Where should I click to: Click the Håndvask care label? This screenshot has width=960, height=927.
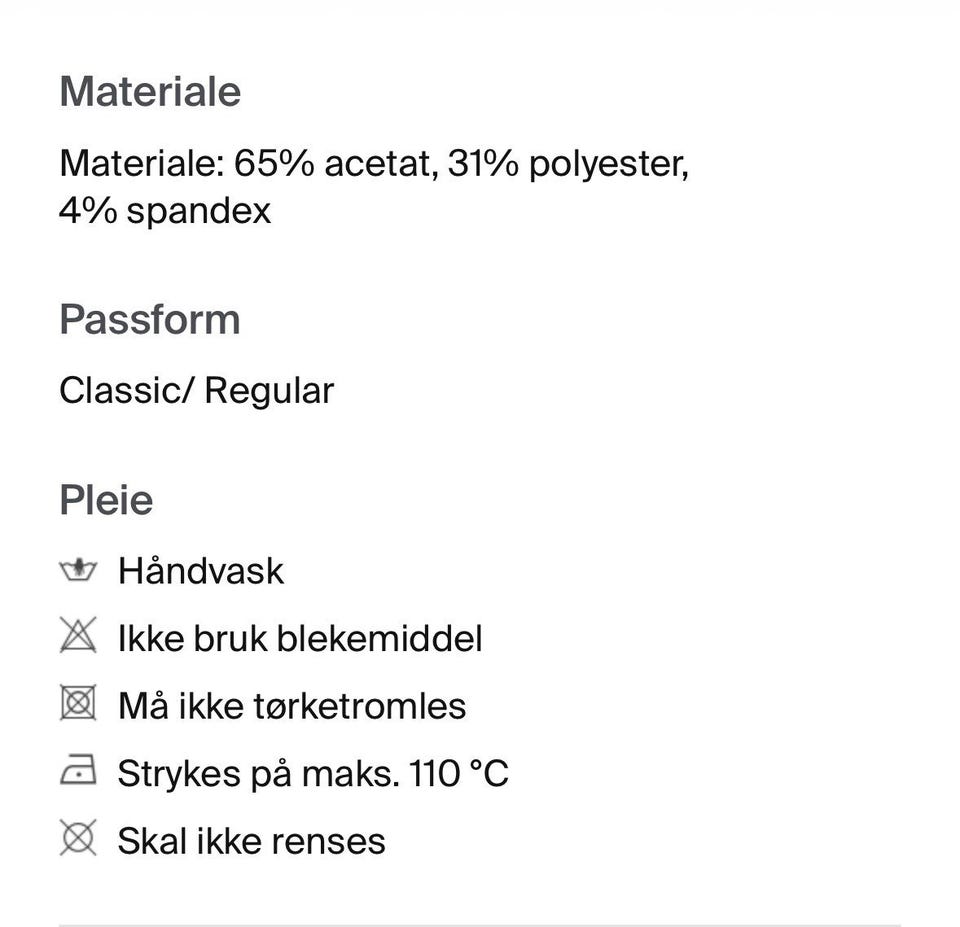[200, 571]
